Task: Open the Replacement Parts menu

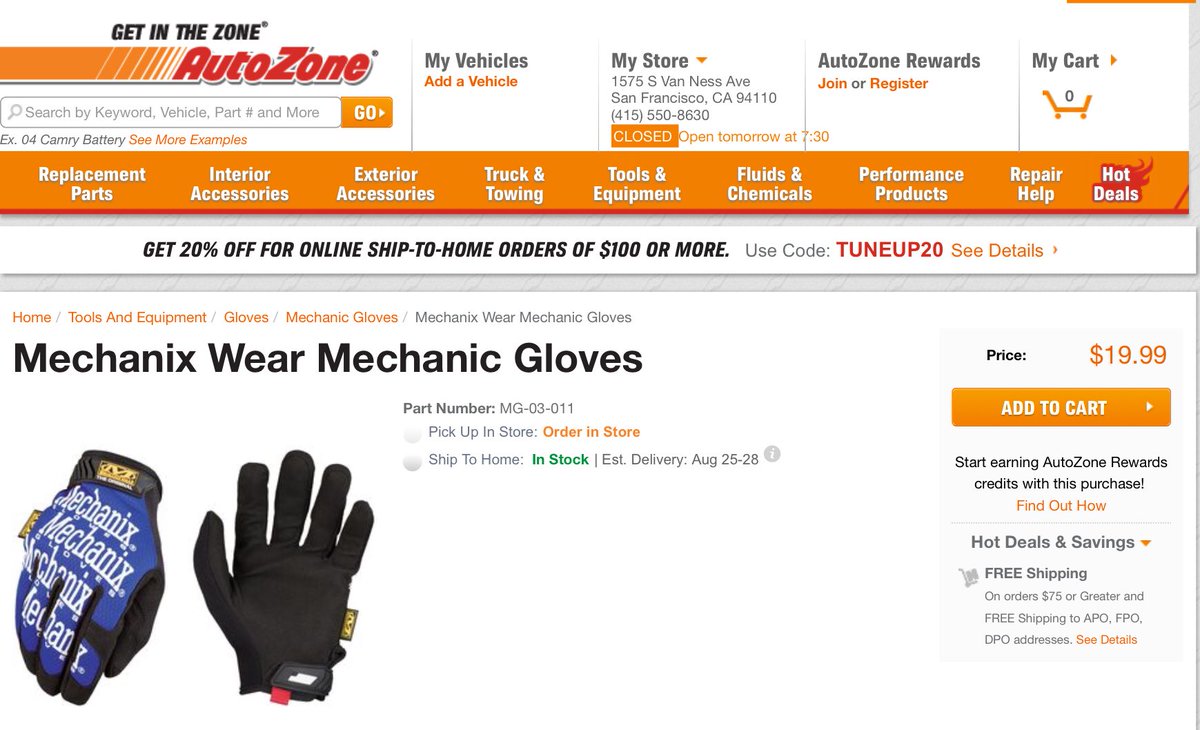Action: click(x=92, y=184)
